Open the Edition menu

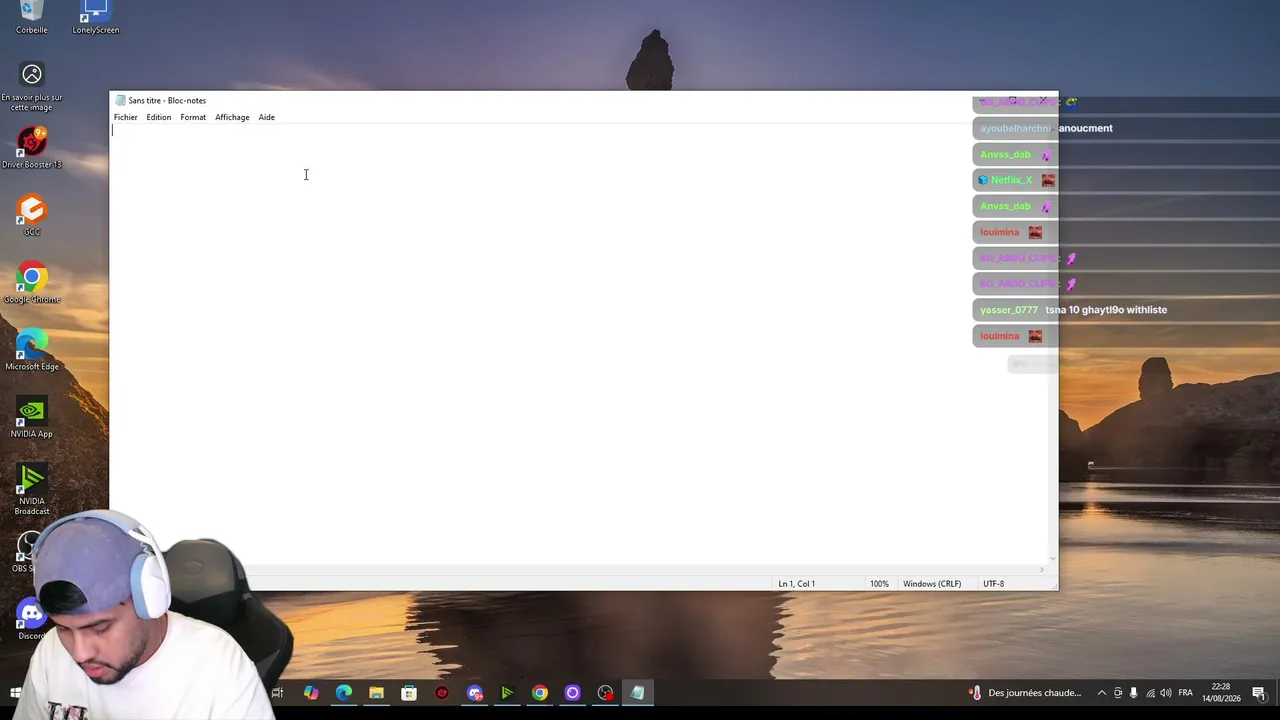click(x=158, y=117)
